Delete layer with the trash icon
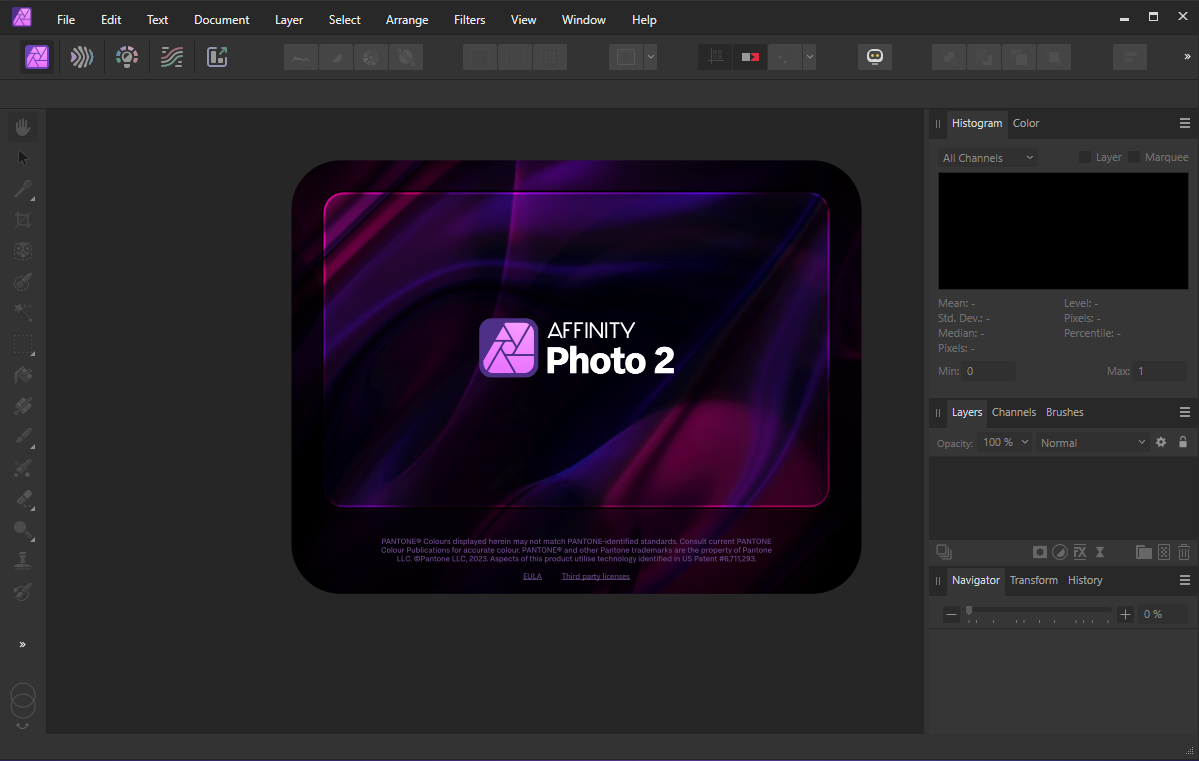The image size is (1199, 761). [1184, 552]
